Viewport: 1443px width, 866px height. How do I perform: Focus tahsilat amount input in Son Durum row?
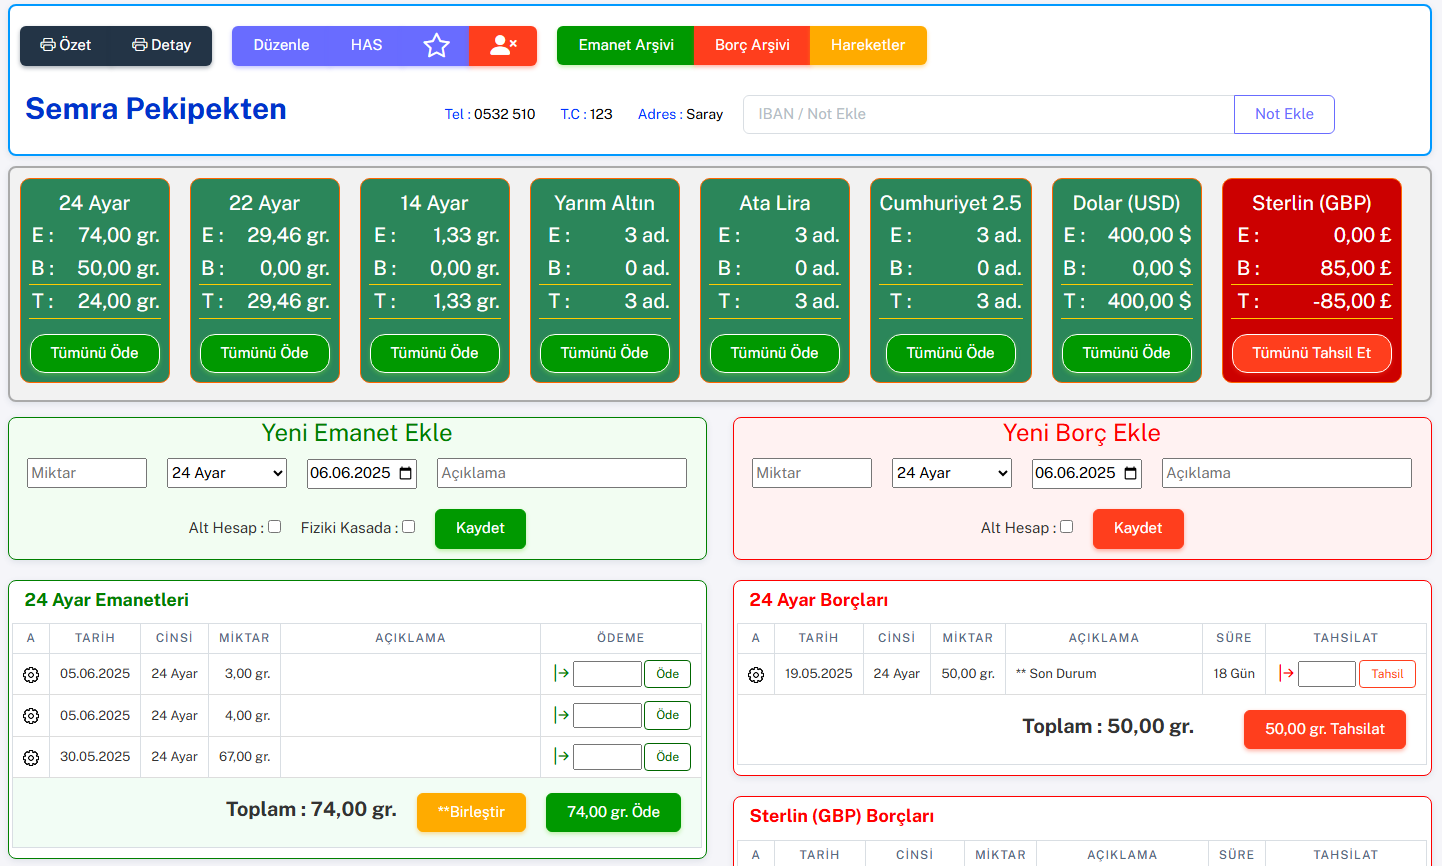[x=1327, y=674]
